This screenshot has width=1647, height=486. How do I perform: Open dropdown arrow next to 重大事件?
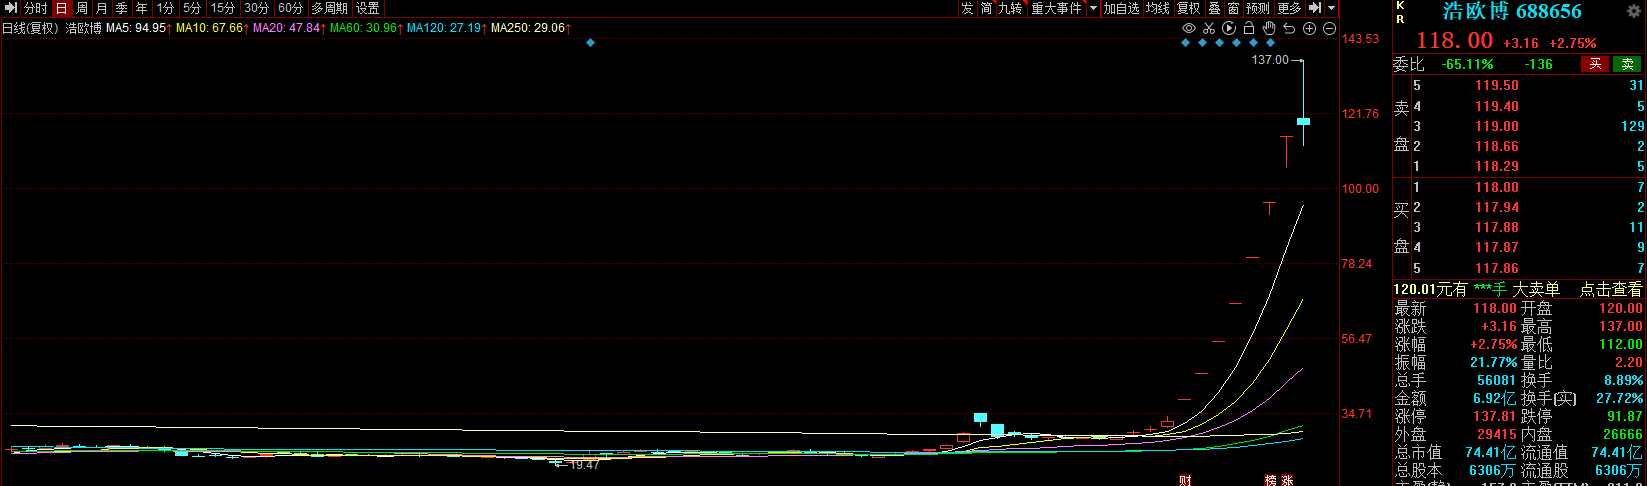coord(1093,8)
